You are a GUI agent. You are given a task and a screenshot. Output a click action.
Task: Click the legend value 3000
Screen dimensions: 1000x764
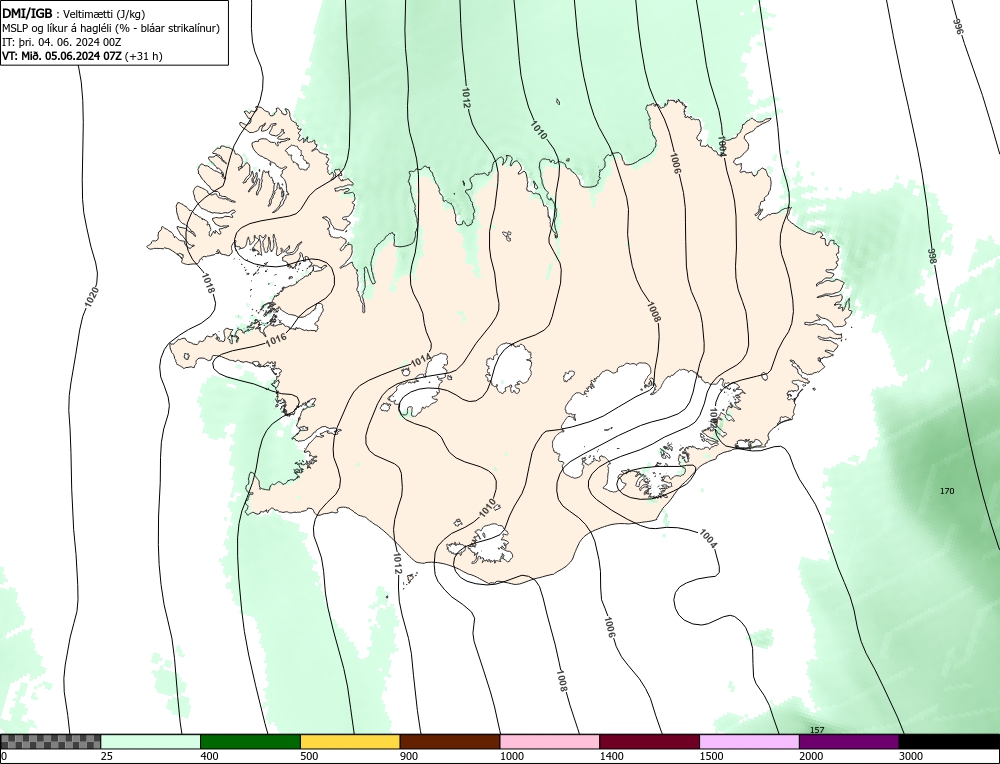click(911, 756)
